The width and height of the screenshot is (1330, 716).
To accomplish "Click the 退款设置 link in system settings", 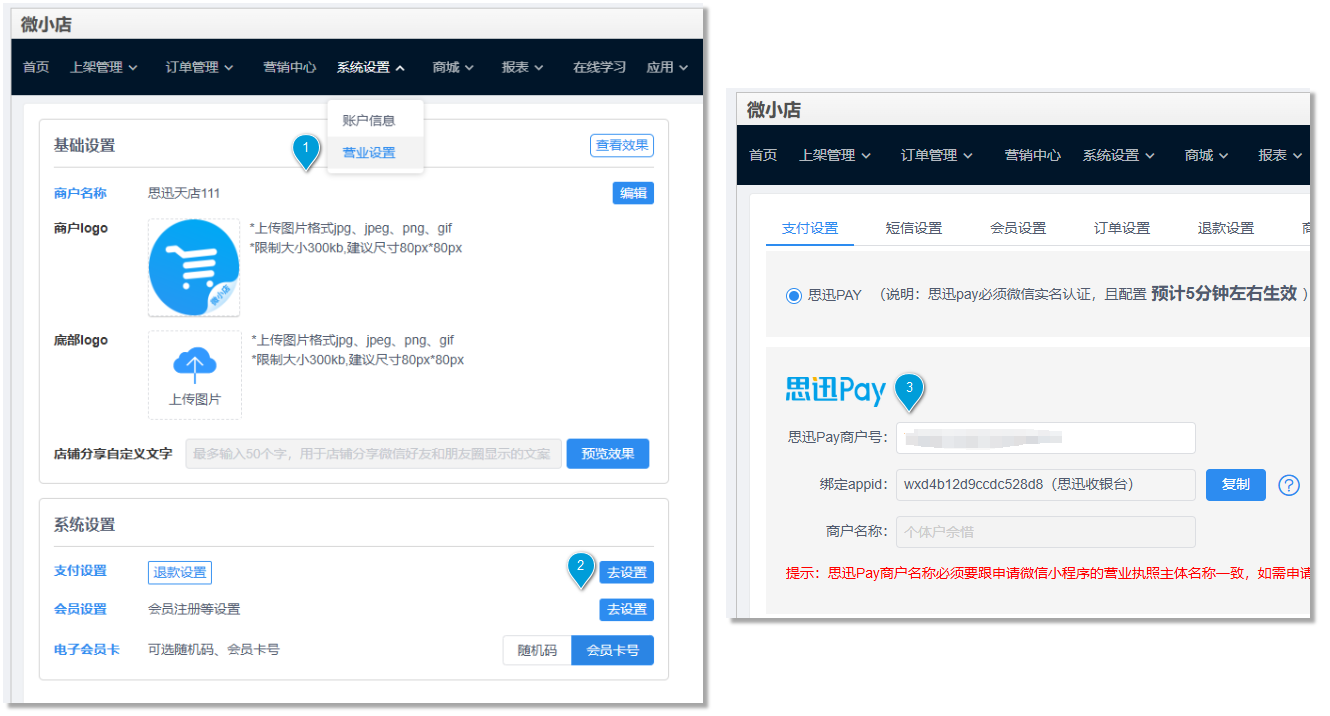I will pos(180,573).
